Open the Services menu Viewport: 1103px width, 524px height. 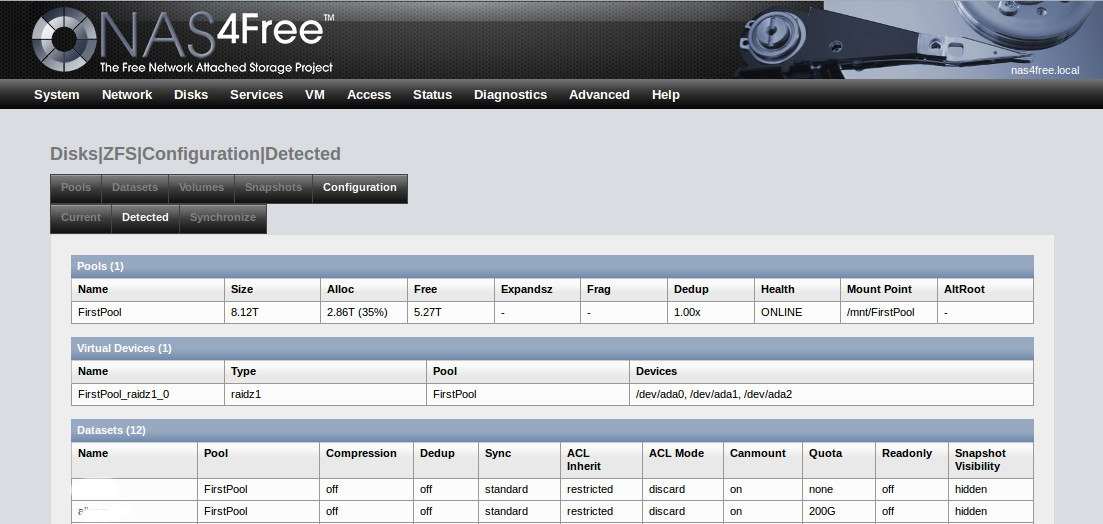[x=256, y=95]
